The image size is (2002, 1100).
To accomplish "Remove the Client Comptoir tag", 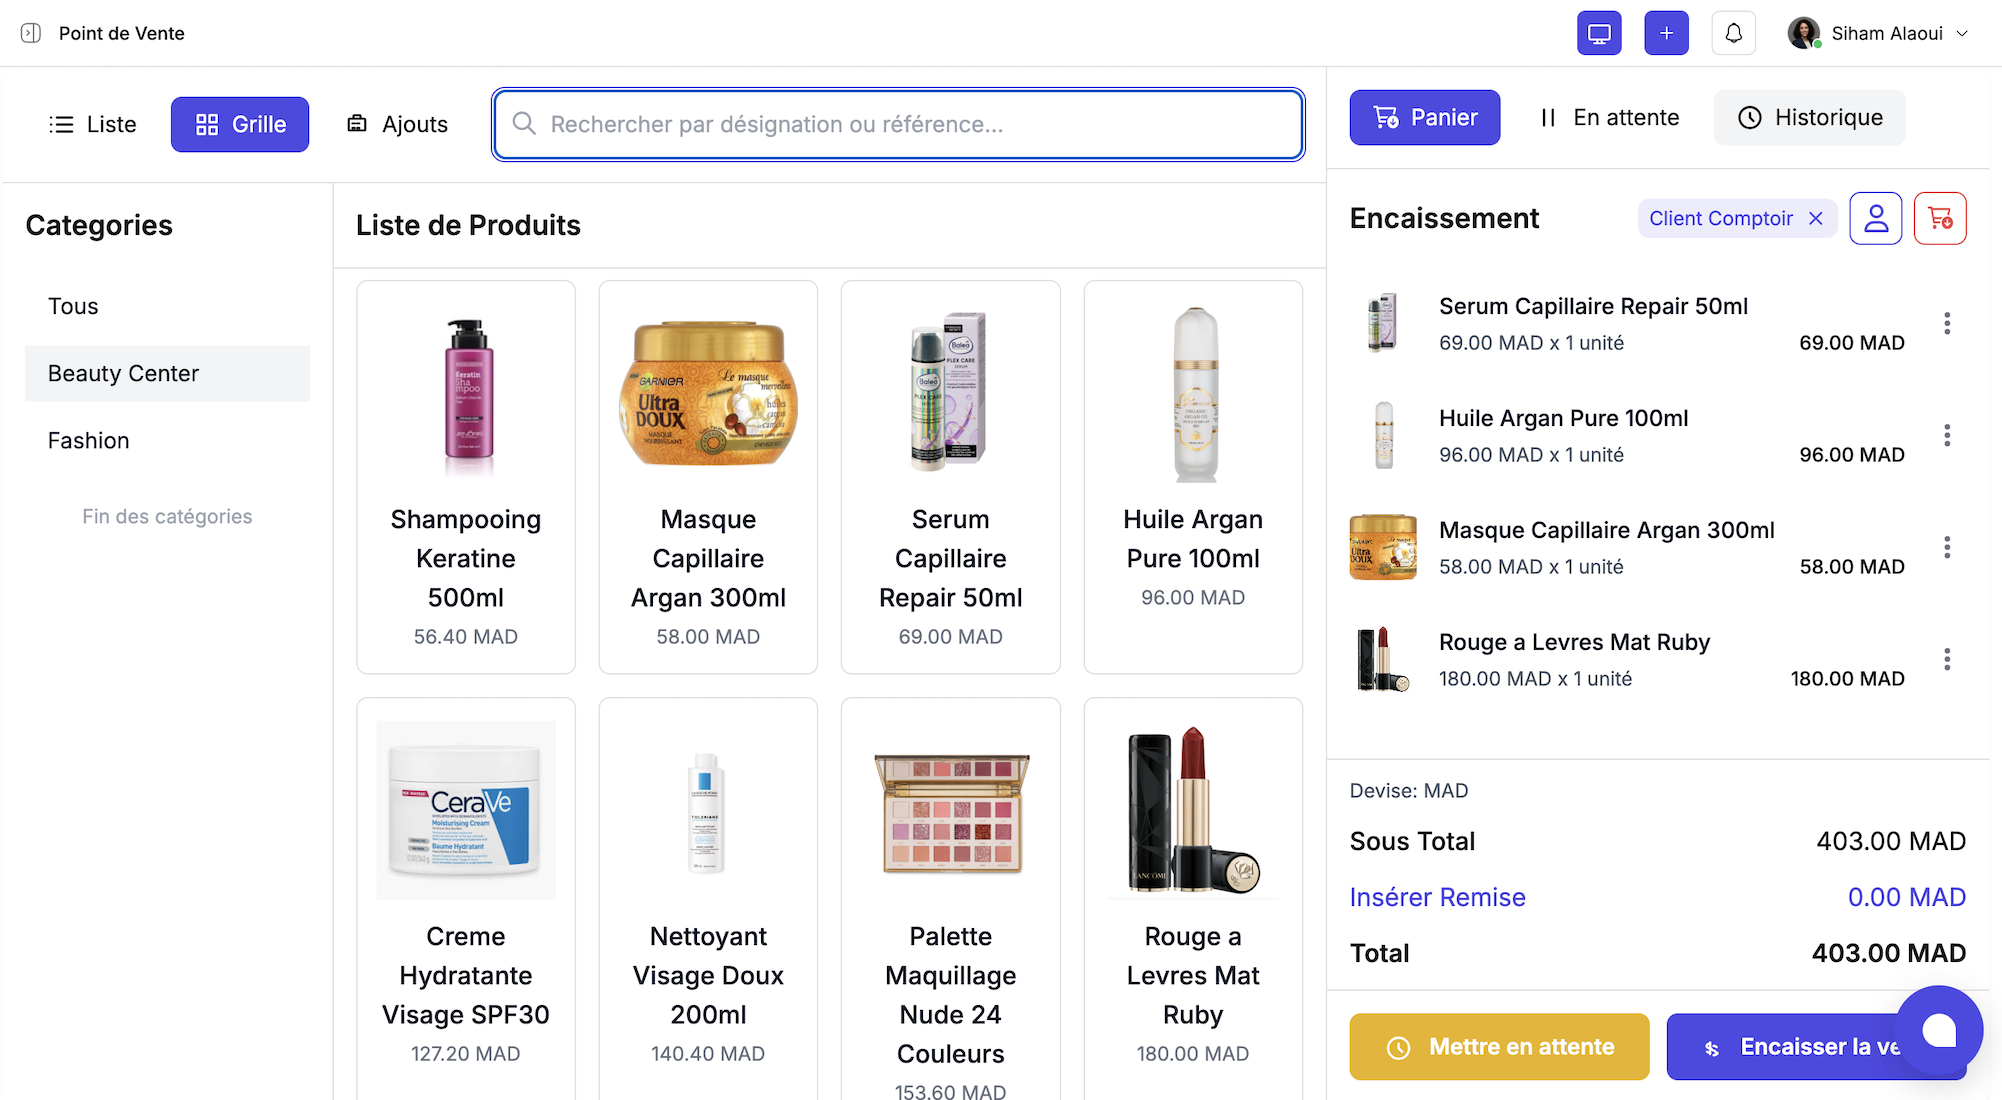I will point(1816,218).
